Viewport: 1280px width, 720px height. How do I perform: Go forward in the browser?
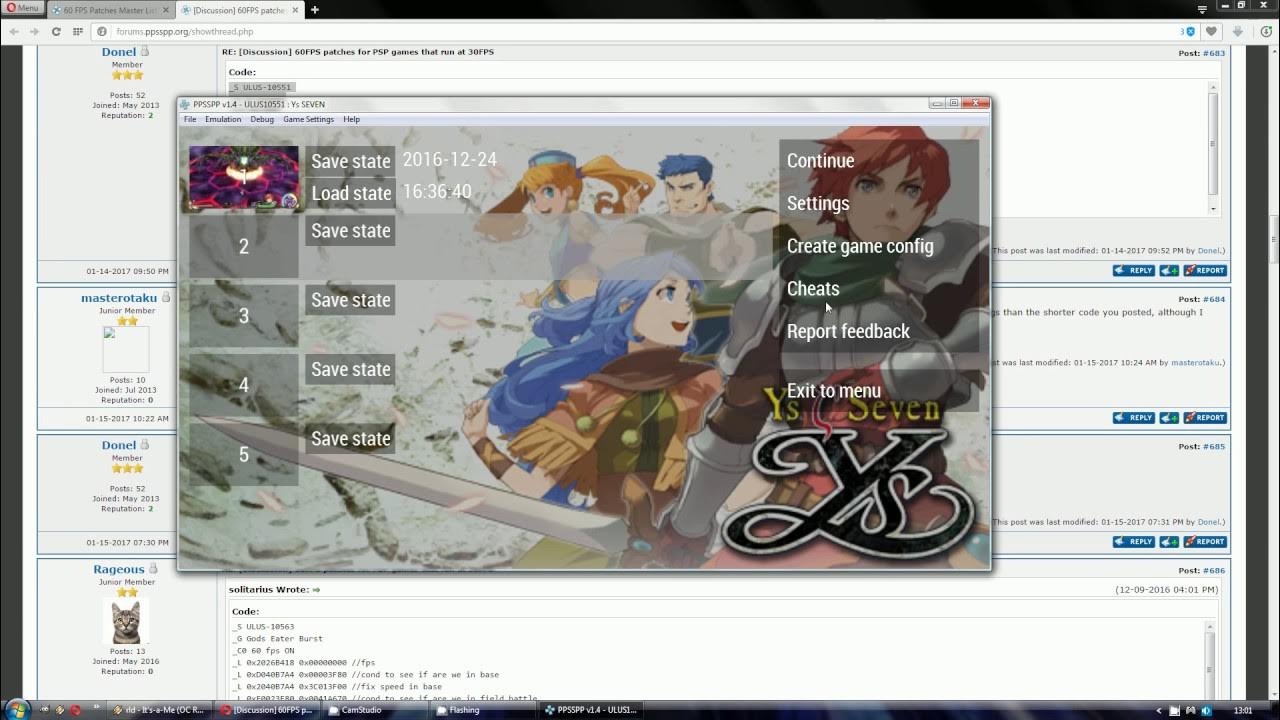click(x=34, y=31)
